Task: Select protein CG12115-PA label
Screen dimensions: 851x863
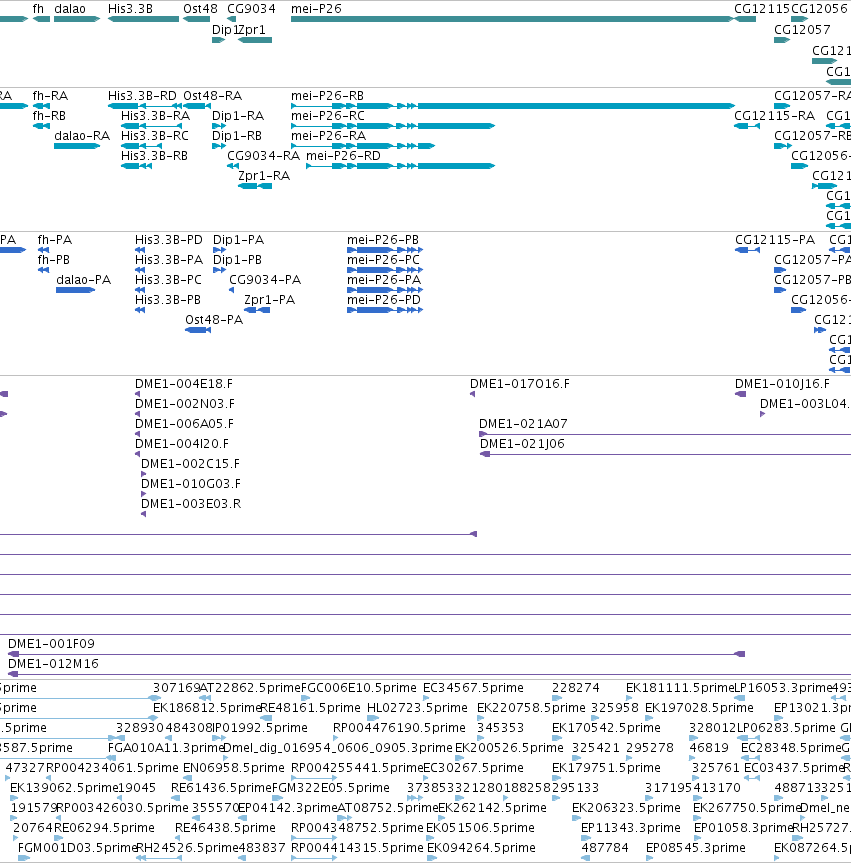Action: [774, 240]
